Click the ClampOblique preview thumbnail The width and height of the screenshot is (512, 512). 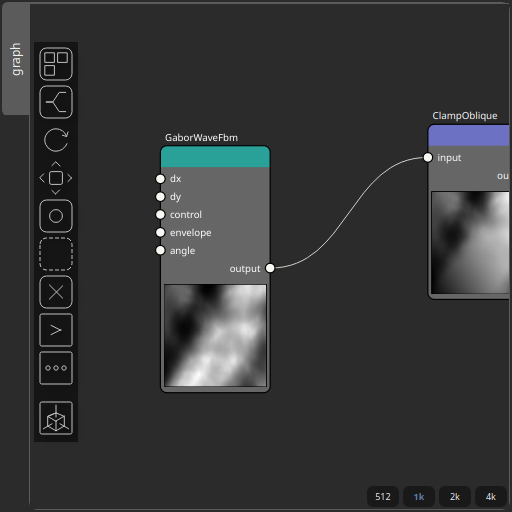(x=470, y=242)
